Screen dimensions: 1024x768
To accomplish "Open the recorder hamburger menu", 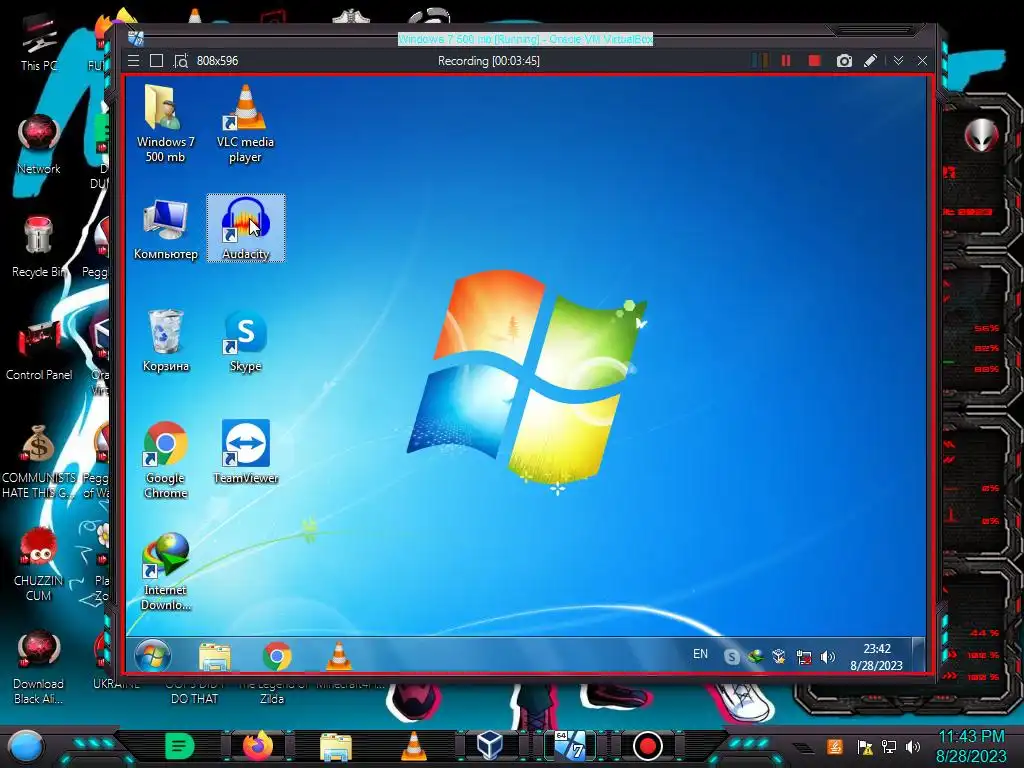I will [133, 61].
